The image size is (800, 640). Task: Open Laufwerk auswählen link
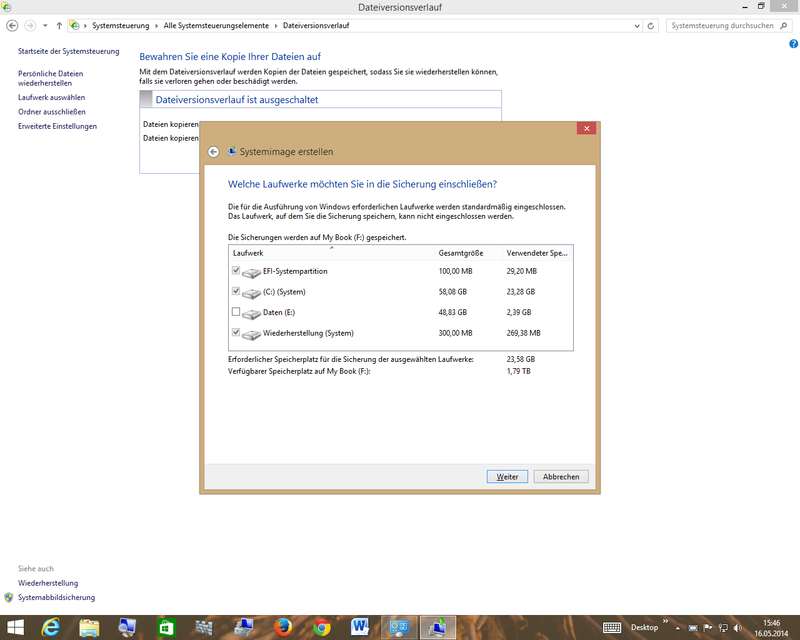(x=52, y=97)
